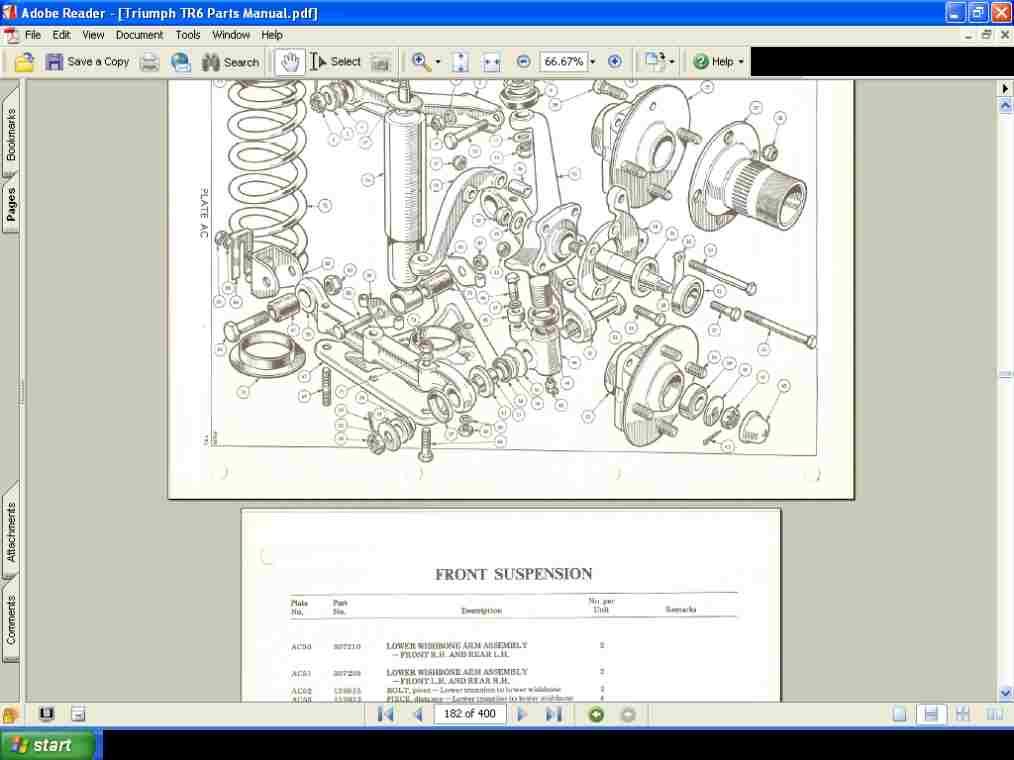Click Save a Copy button
Viewport: 1014px width, 760px height.
(x=88, y=61)
